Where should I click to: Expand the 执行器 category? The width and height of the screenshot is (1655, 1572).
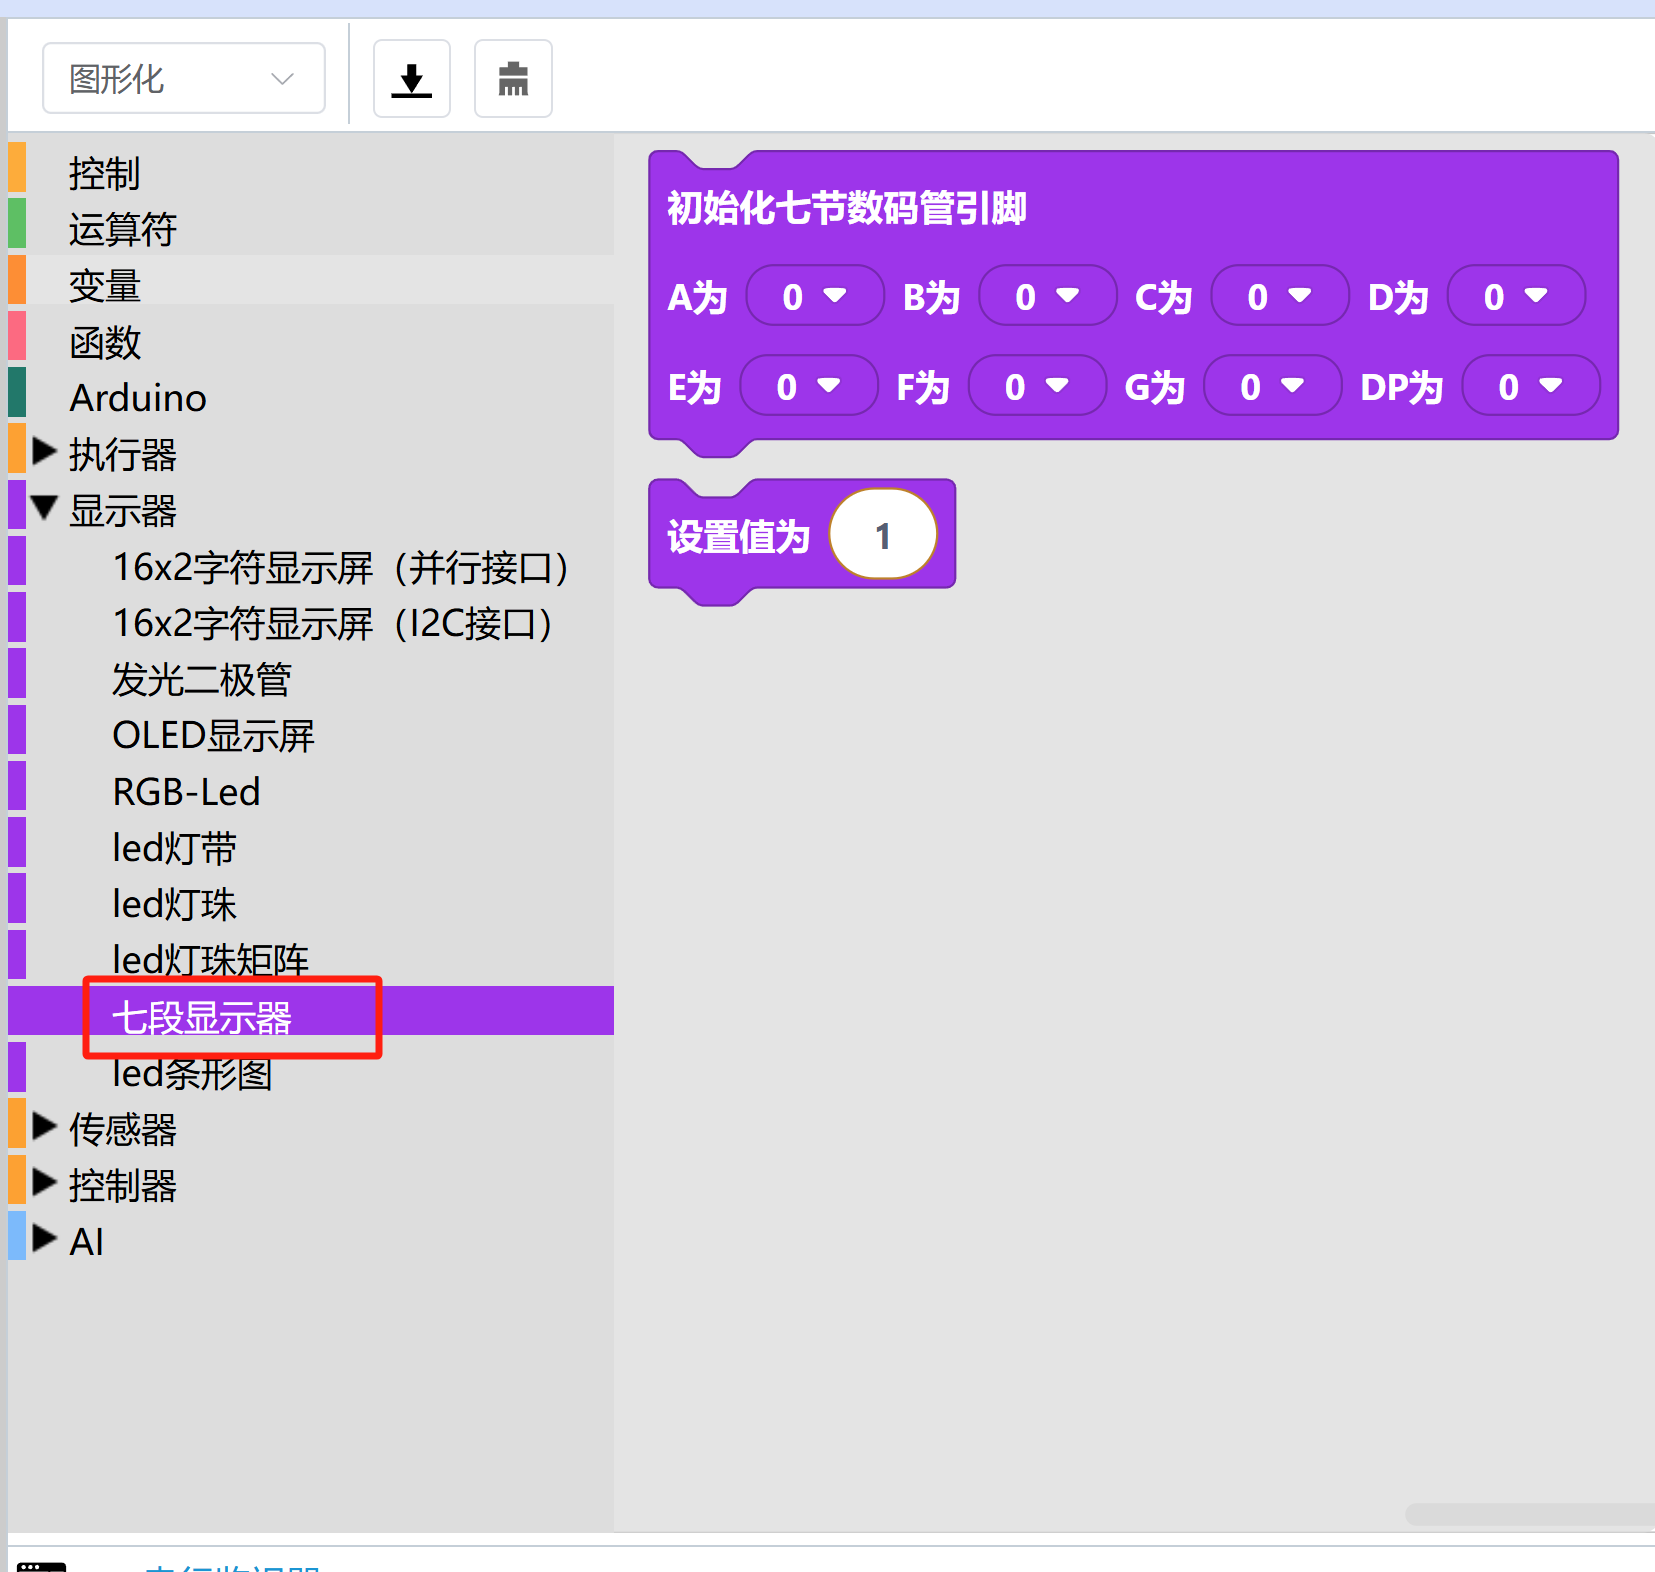point(44,452)
